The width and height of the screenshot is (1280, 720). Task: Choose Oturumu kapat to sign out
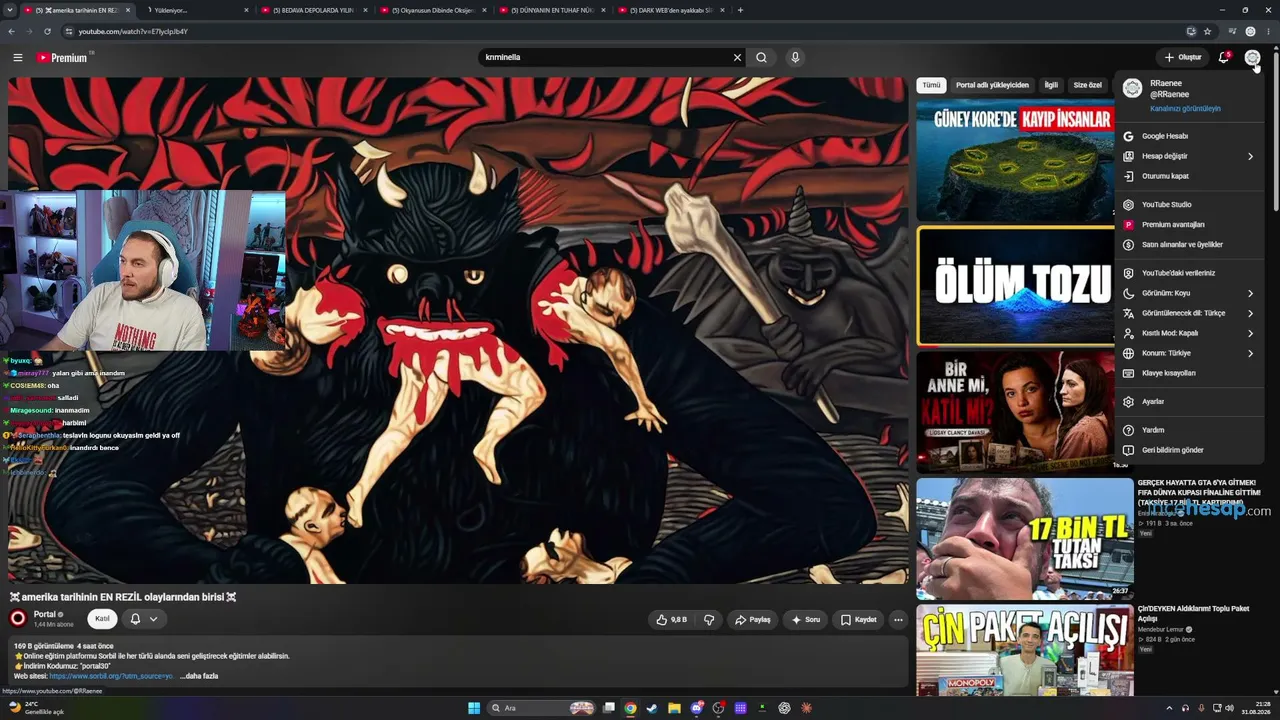(x=1189, y=176)
